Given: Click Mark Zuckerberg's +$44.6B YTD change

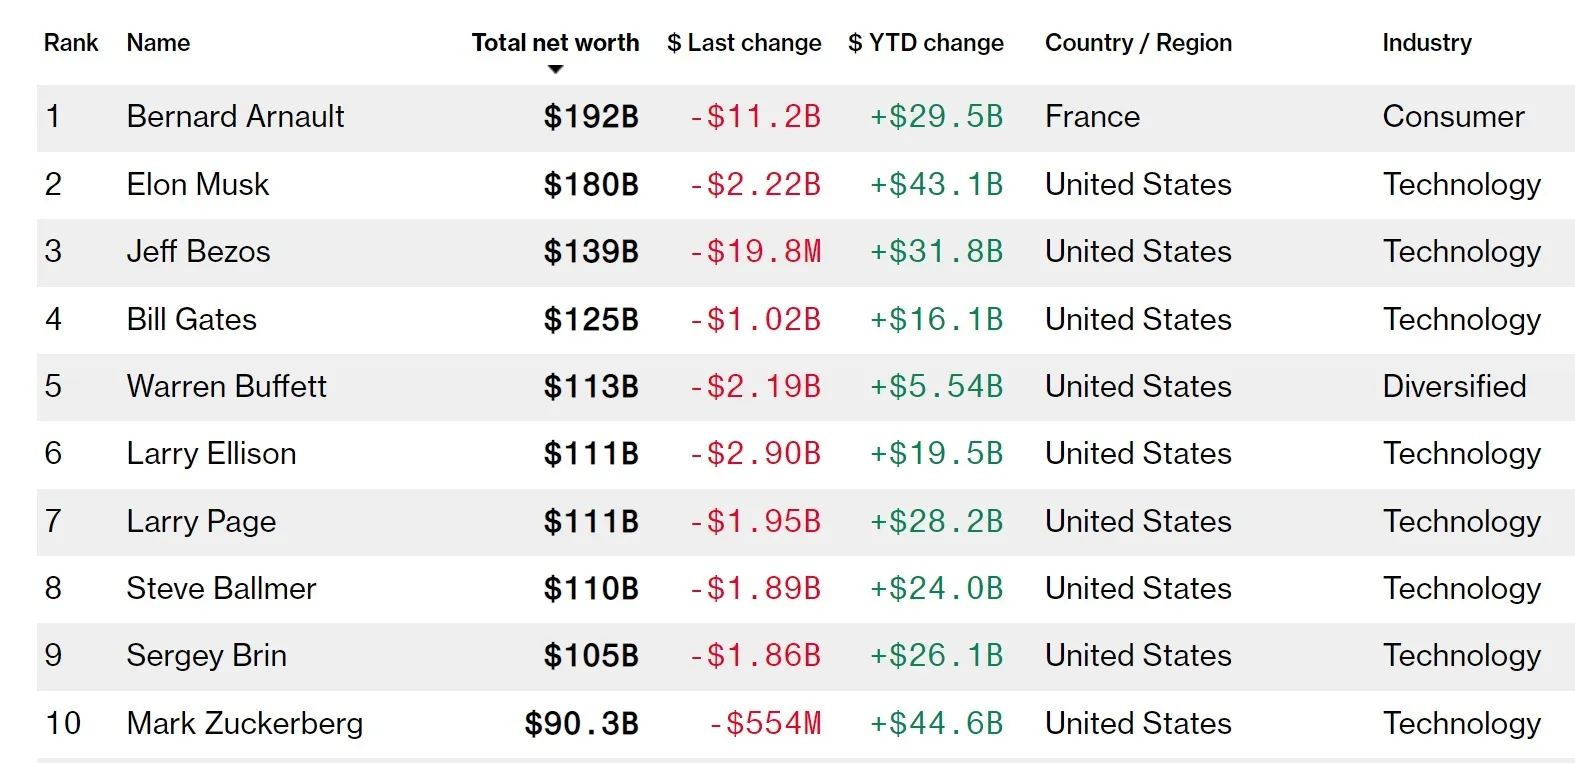Looking at the screenshot, I should click(936, 724).
